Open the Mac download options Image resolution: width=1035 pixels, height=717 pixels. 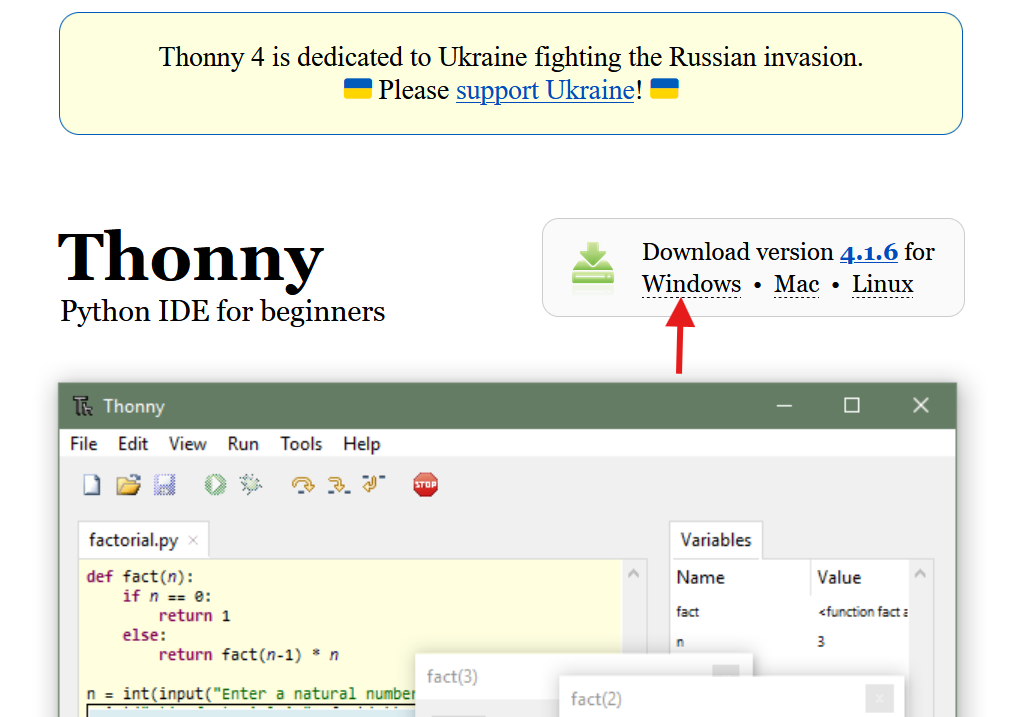click(796, 284)
